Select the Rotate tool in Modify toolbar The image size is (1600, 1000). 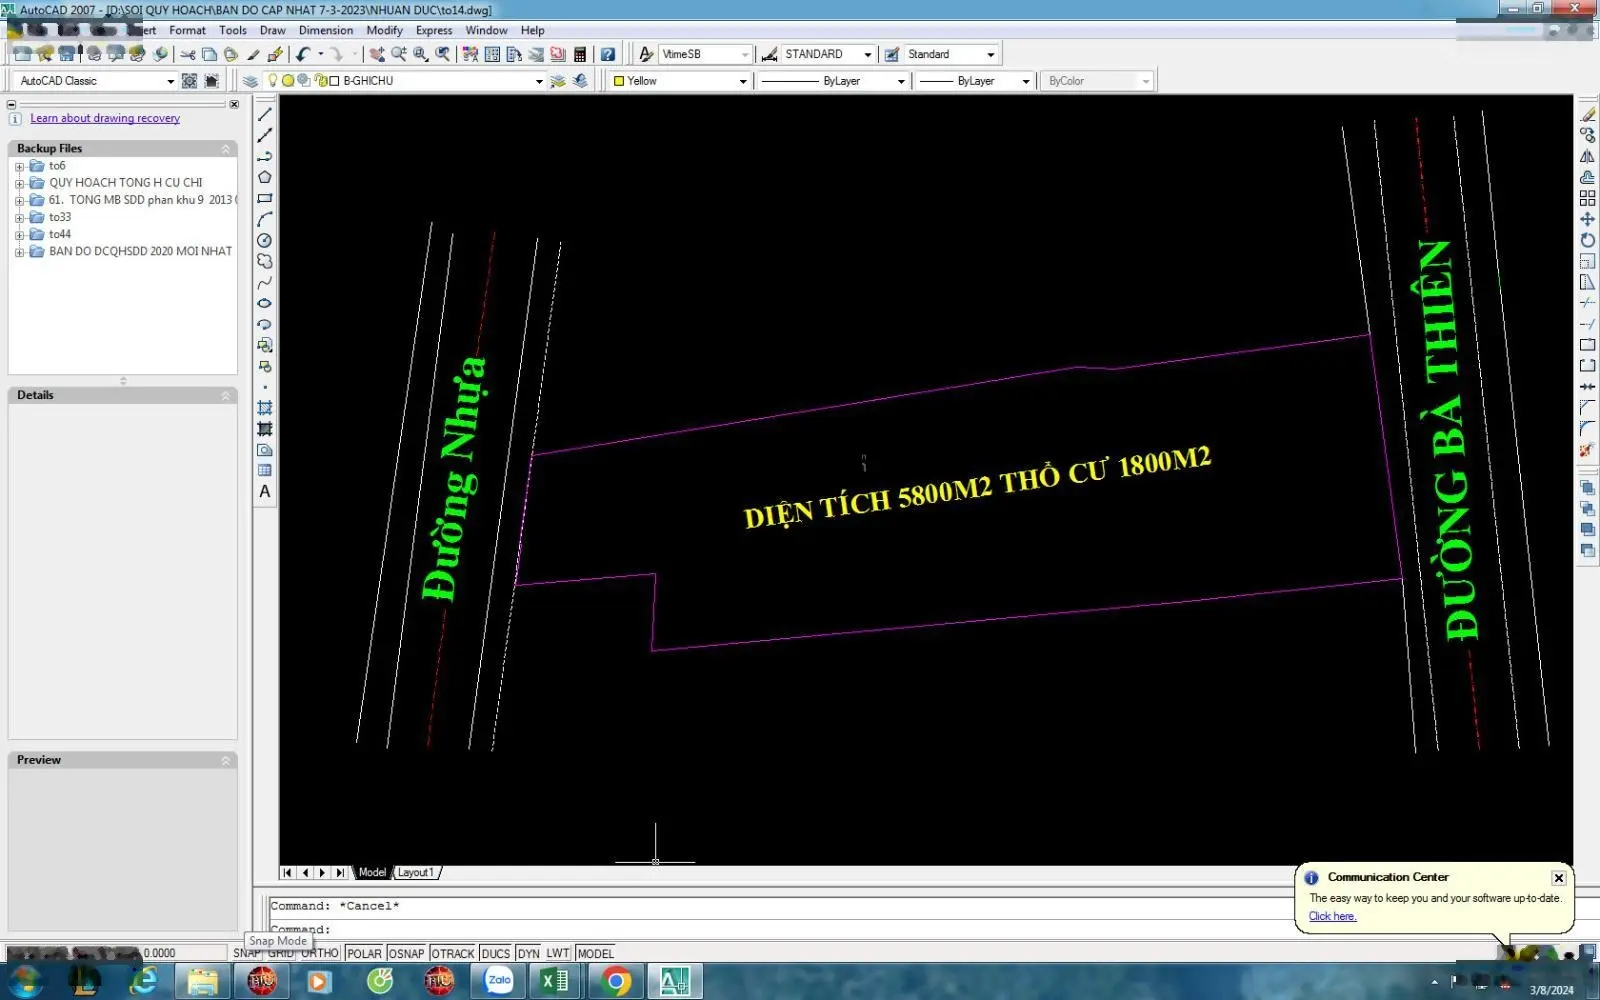tap(1587, 240)
